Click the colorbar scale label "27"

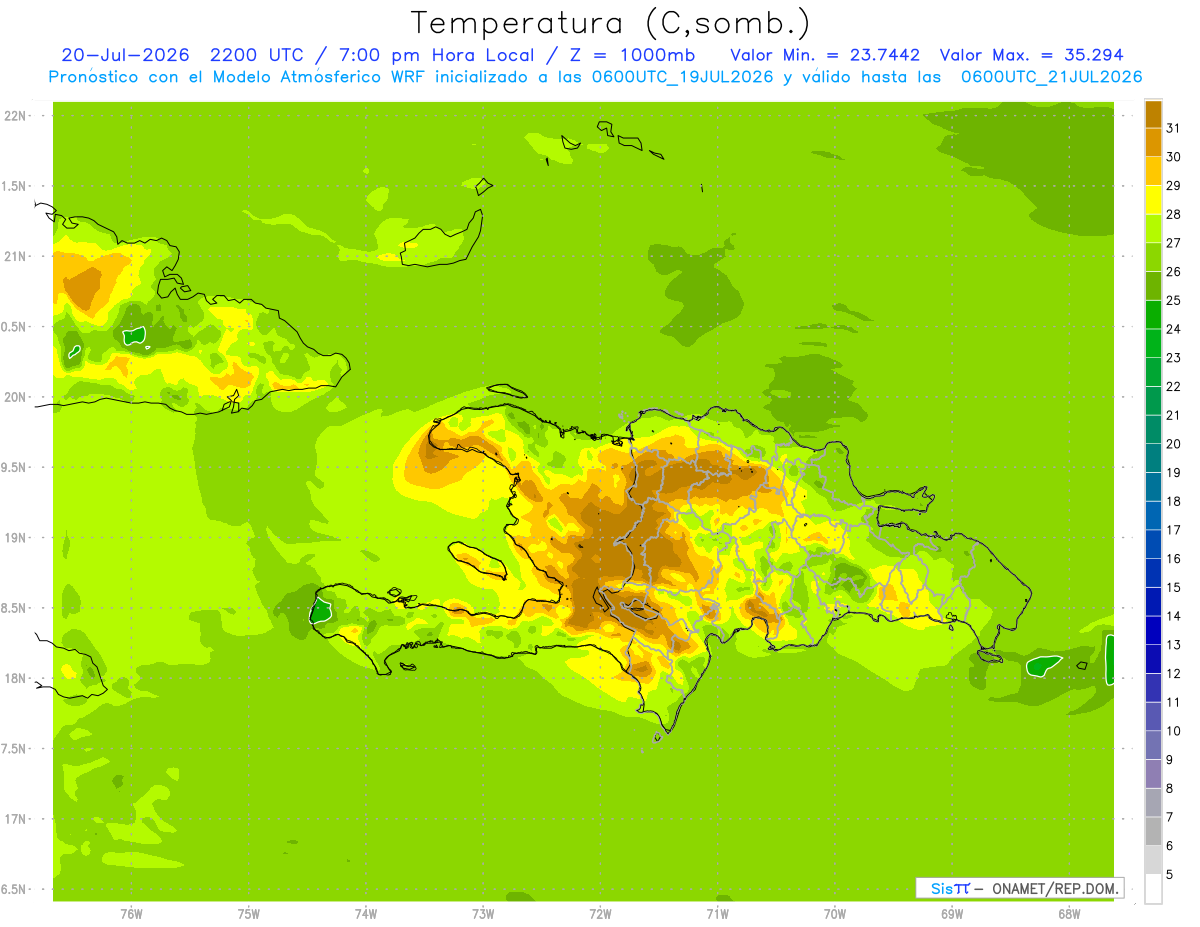(1174, 242)
